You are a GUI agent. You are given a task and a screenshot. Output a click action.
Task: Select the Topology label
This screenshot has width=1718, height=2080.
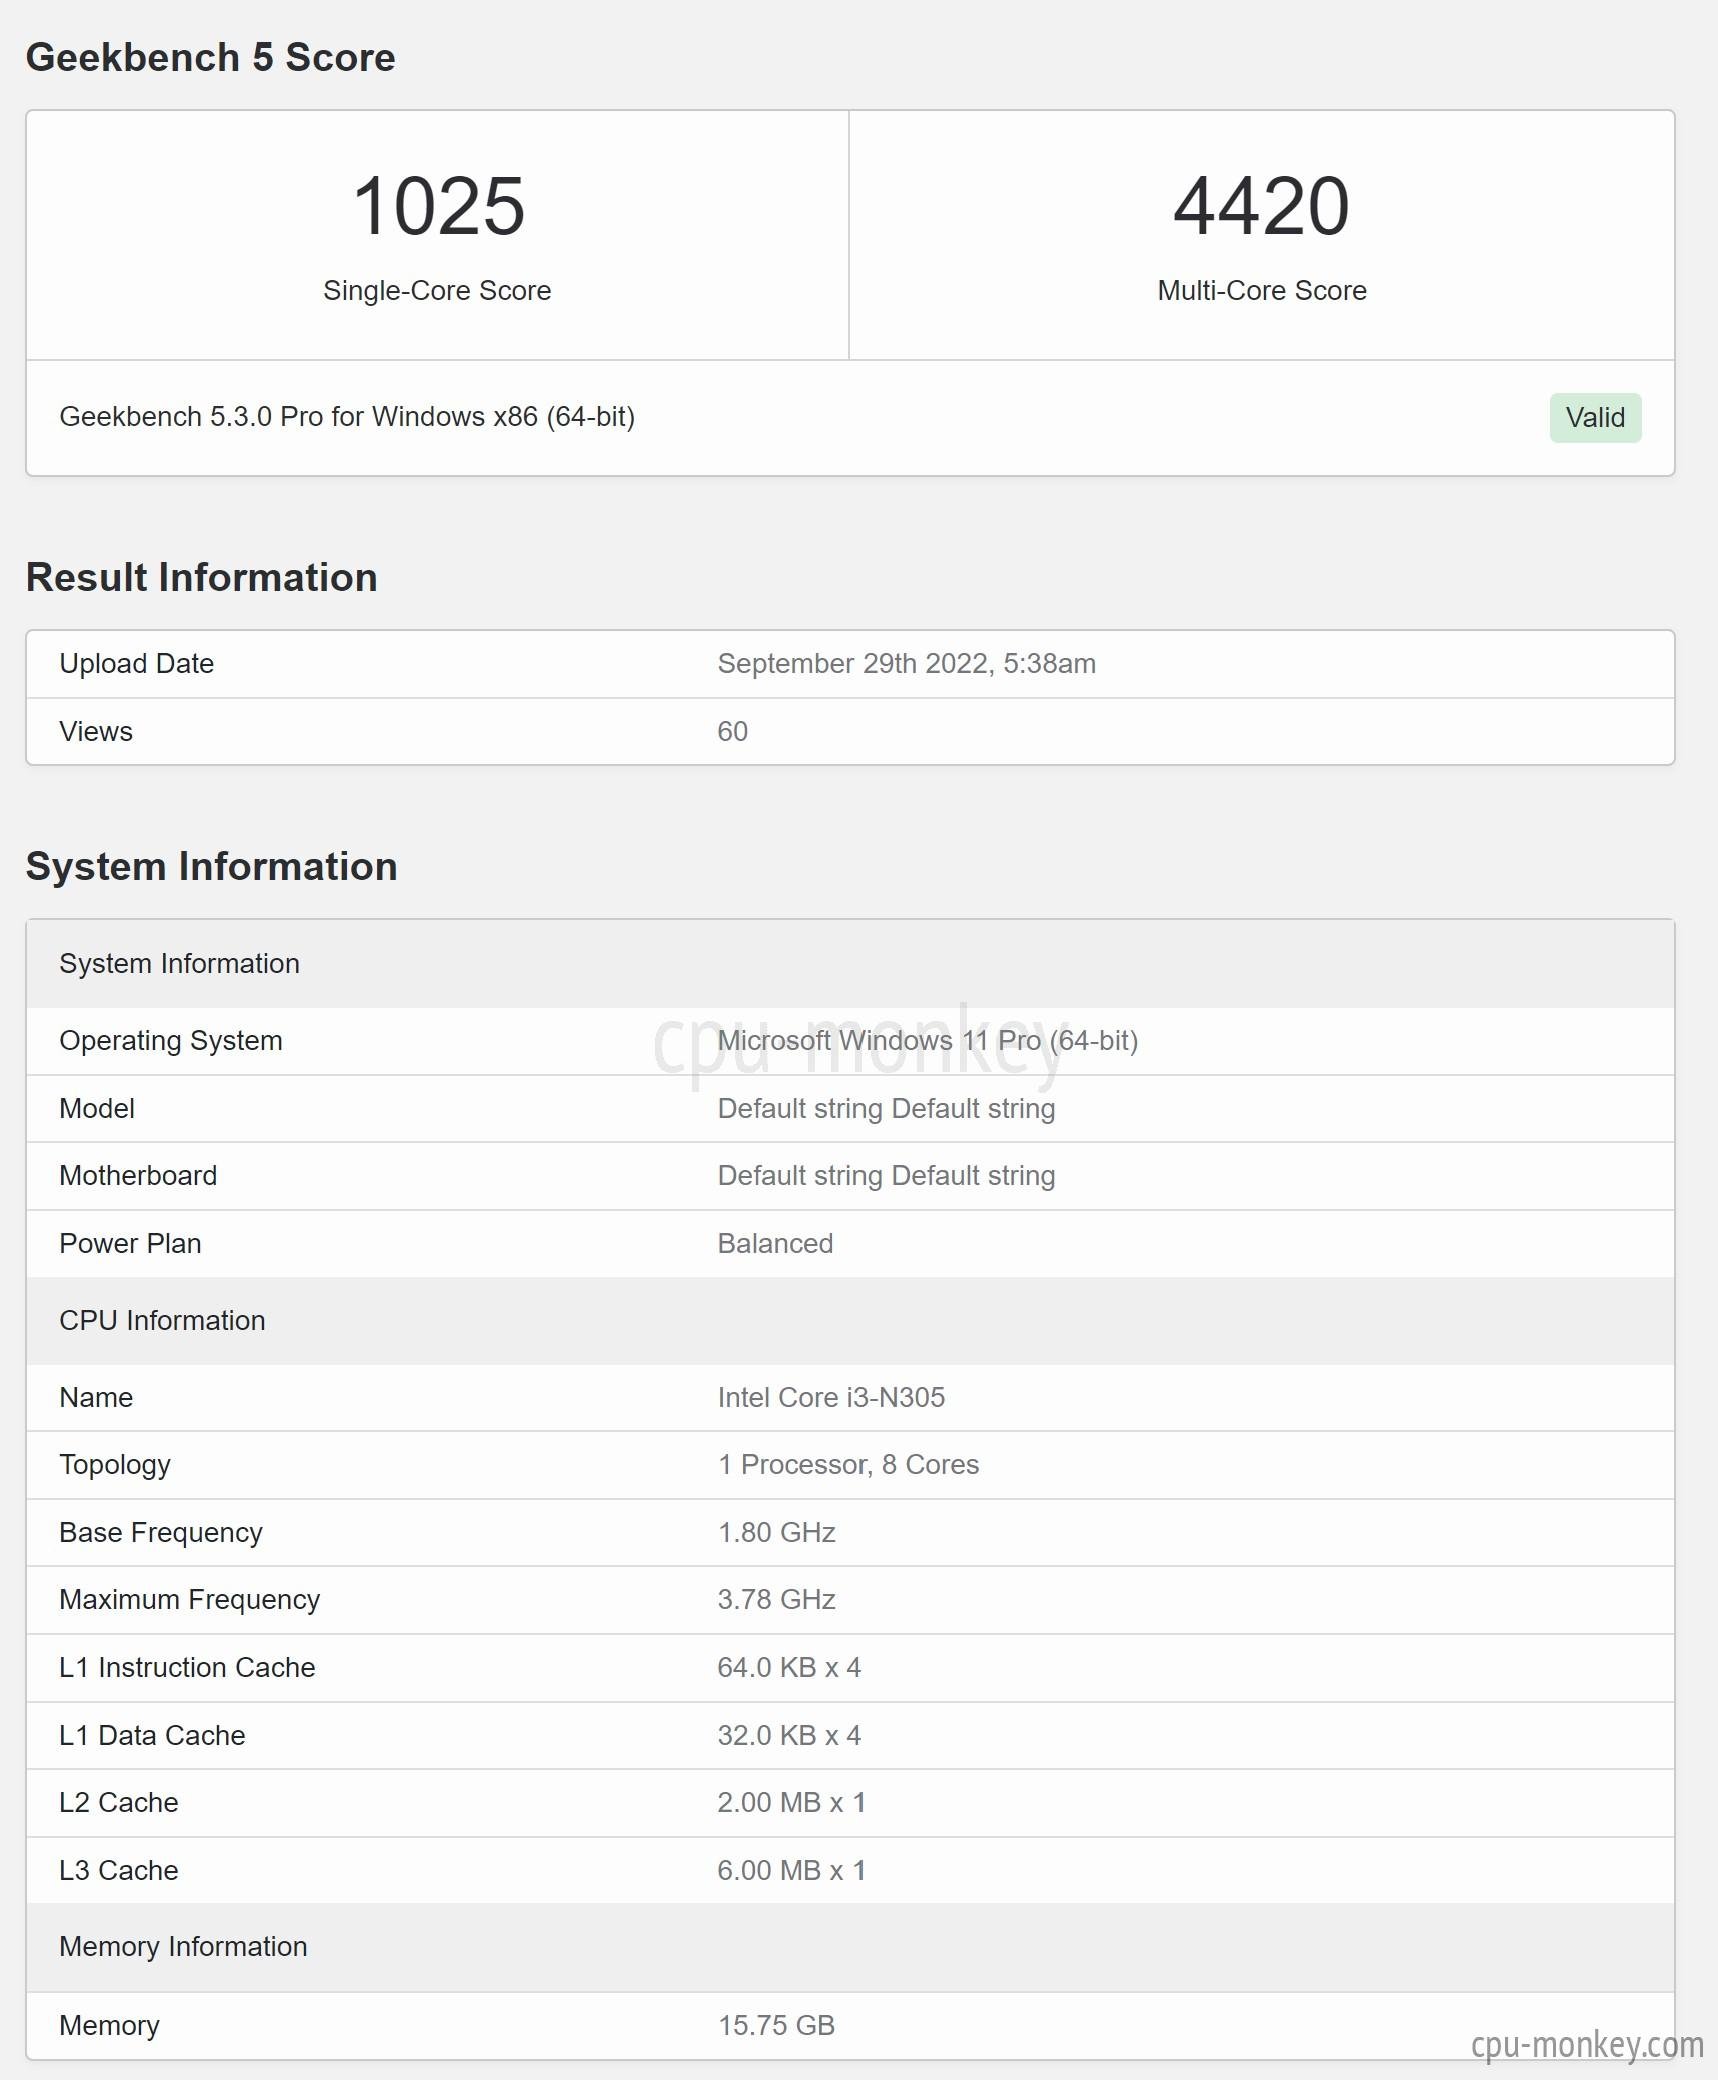pyautogui.click(x=115, y=1465)
